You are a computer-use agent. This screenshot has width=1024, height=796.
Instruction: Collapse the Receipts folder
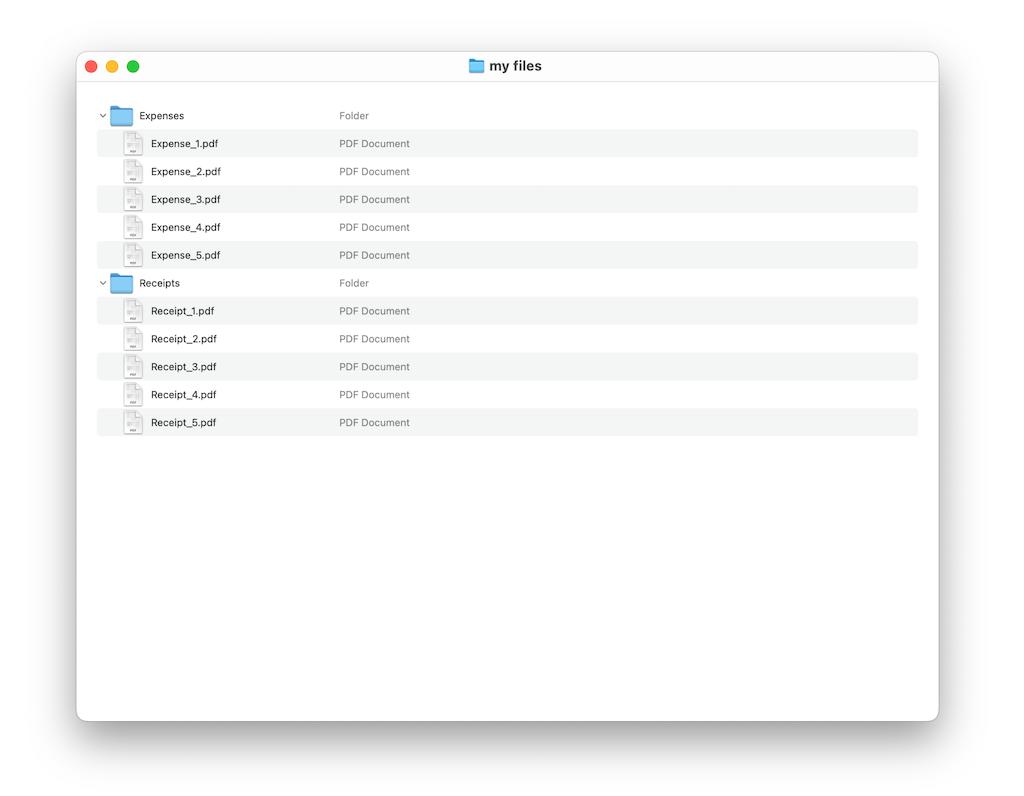pyautogui.click(x=102, y=283)
